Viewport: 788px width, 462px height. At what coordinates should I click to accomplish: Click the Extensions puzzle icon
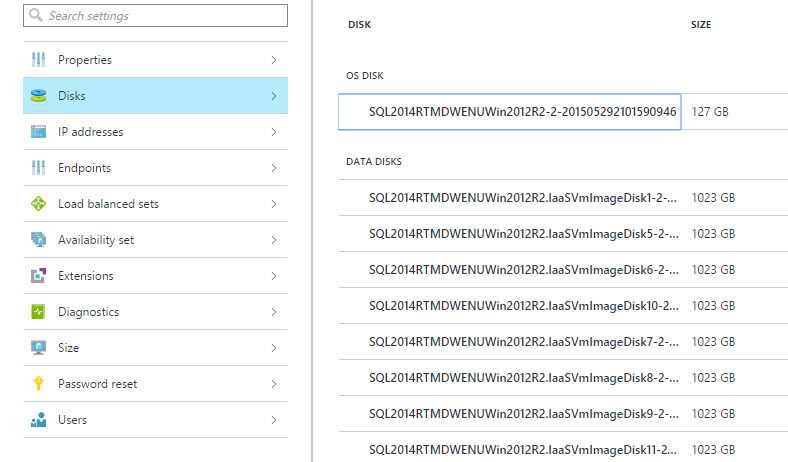tap(39, 276)
